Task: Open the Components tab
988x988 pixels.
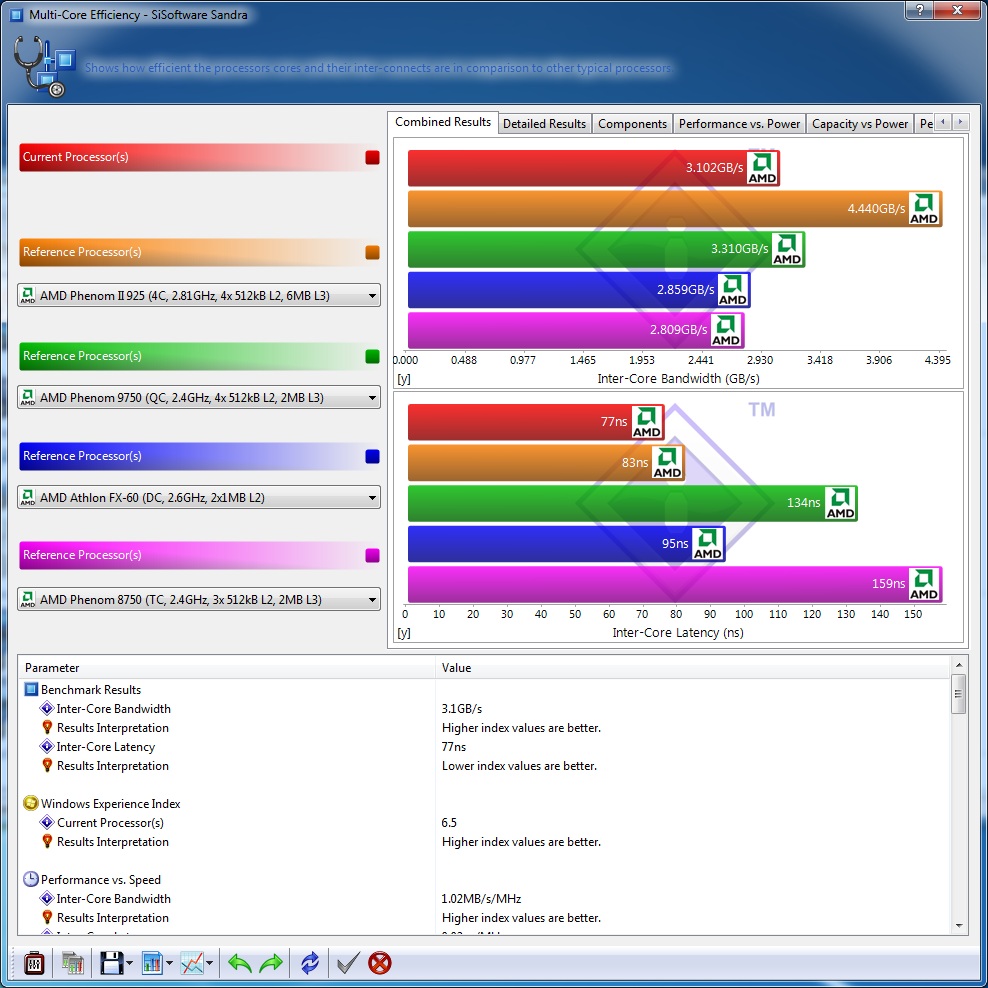Action: (x=632, y=124)
